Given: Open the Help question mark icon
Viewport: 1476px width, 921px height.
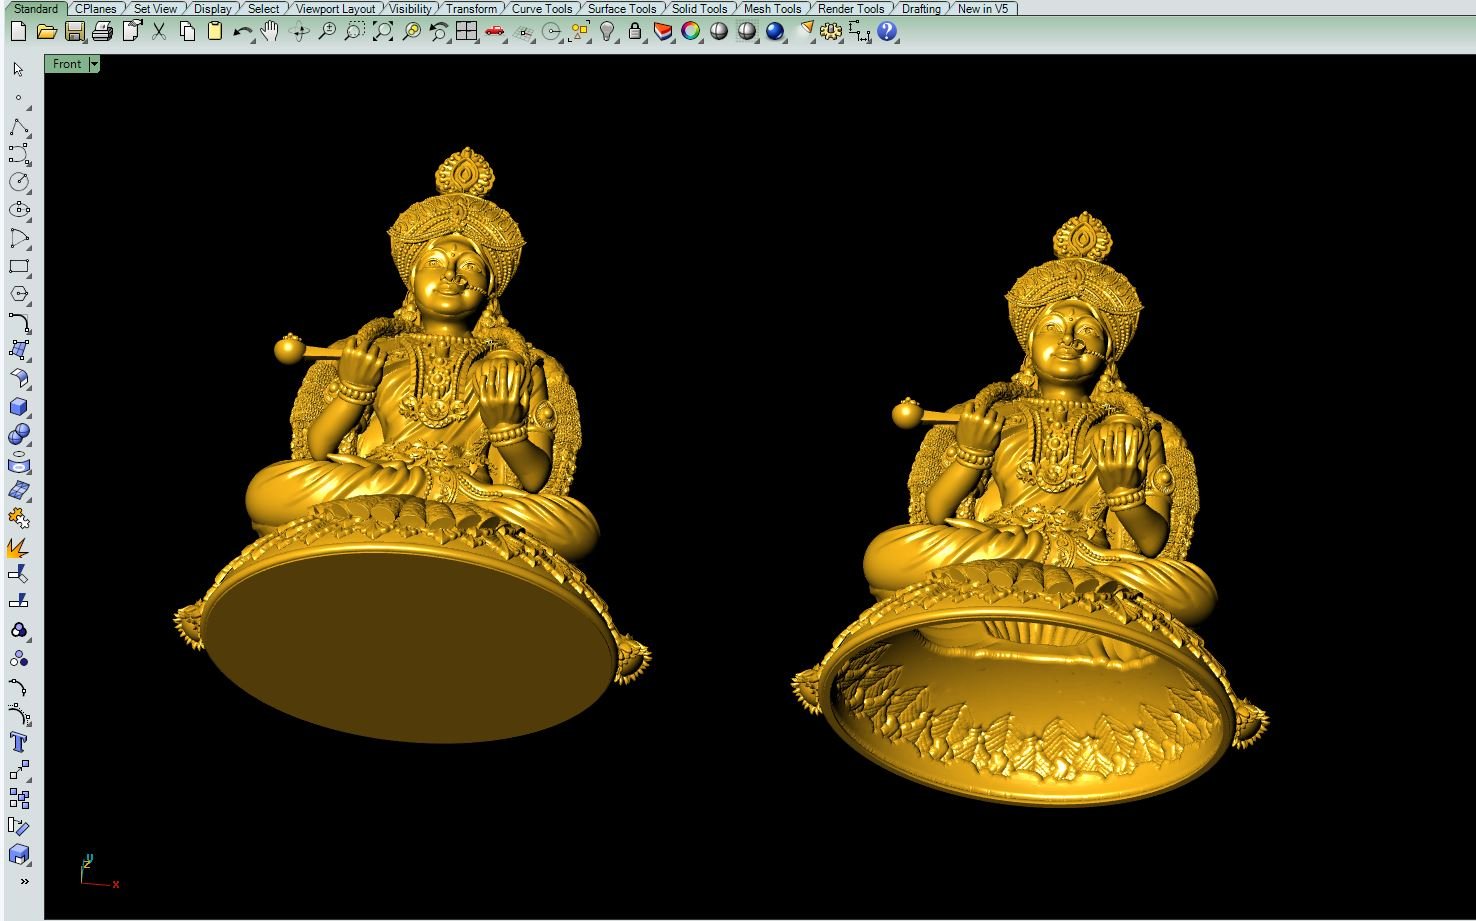Looking at the screenshot, I should [x=887, y=32].
